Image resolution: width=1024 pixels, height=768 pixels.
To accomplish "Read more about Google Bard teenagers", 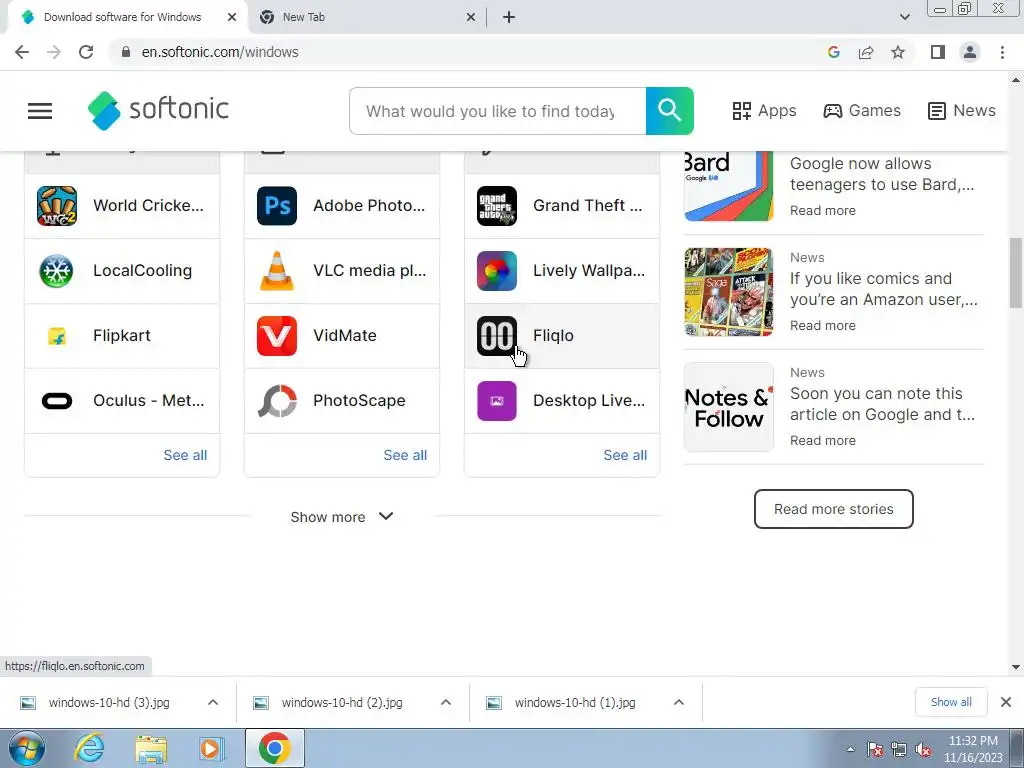I will point(822,210).
